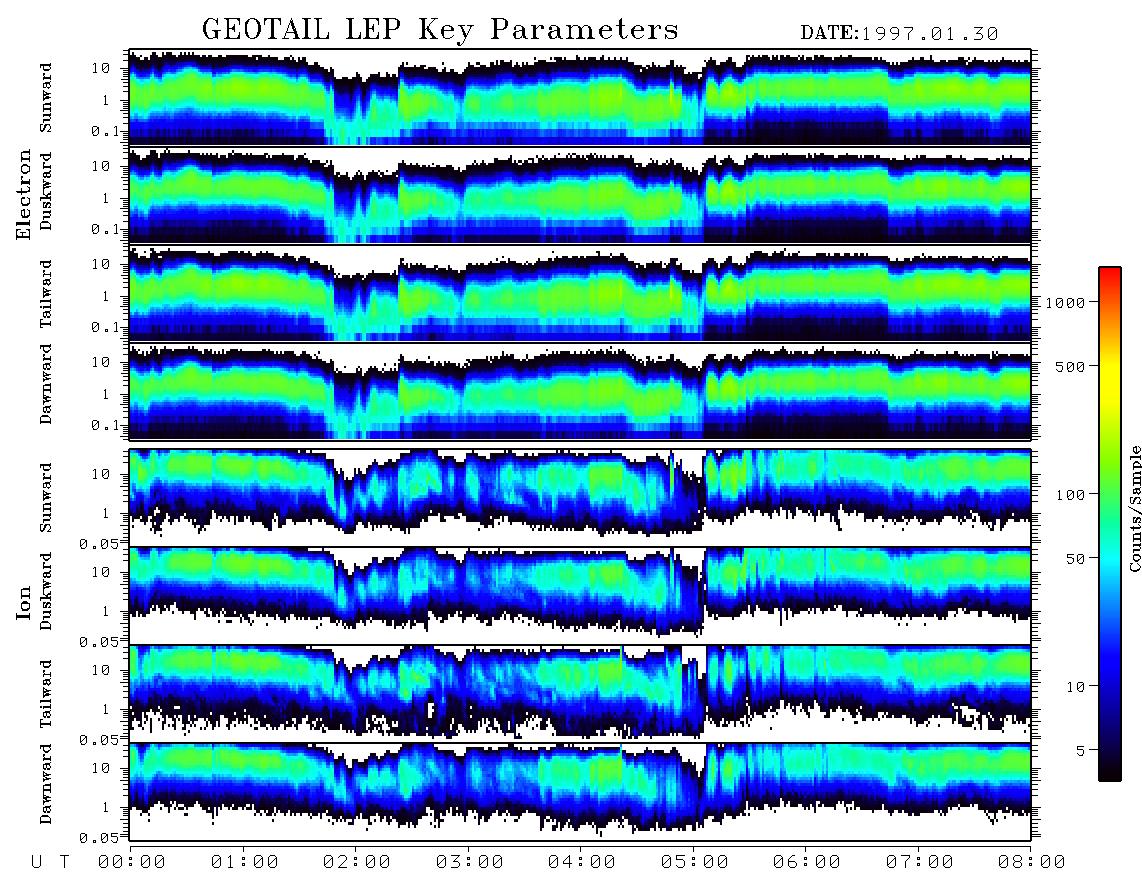The height and width of the screenshot is (880, 1142).
Task: Click the 0.1 tick of Electron Tailward axis
Action: [108, 328]
